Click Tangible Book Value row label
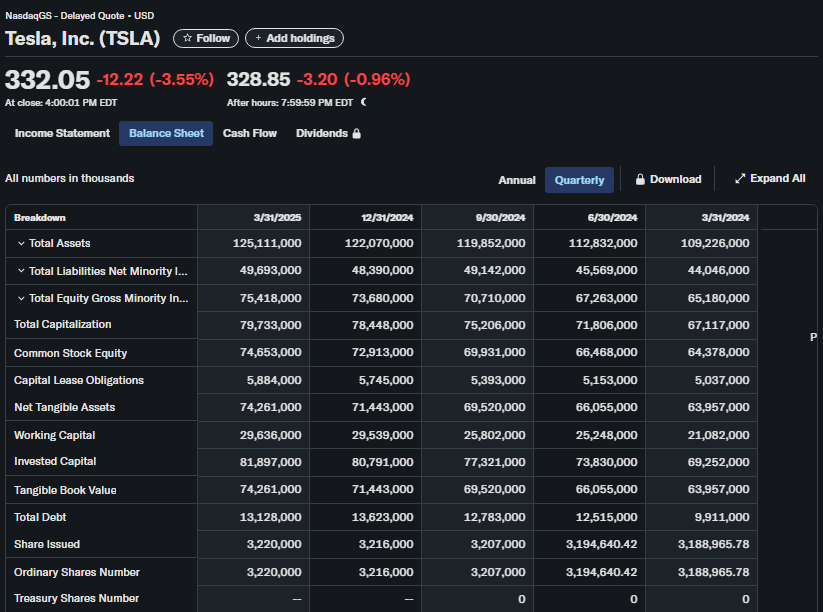 65,490
